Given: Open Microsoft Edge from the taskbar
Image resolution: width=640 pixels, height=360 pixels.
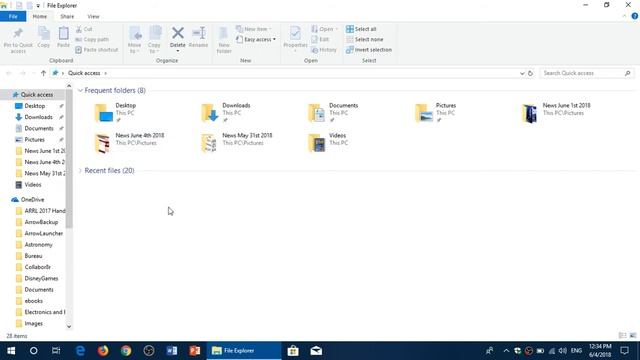Looking at the screenshot, I should click(80, 351).
